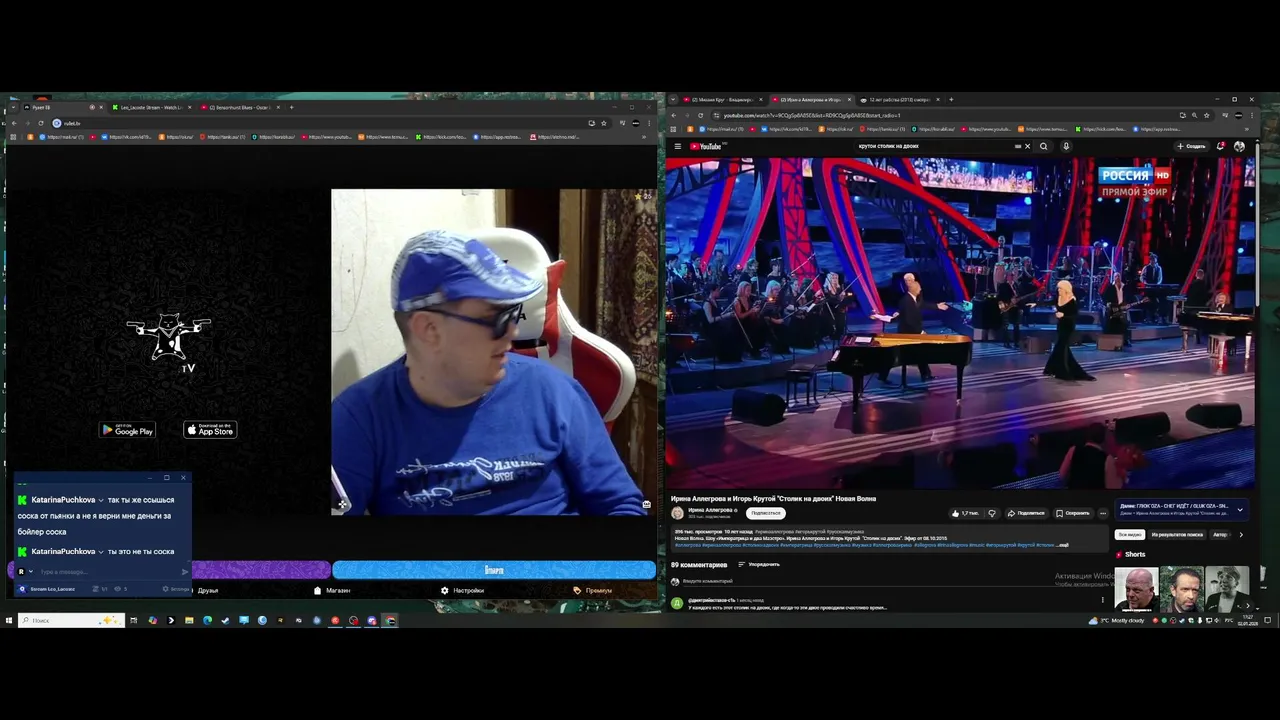Screen dimensions: 1280x720
Task: Switch to the Leo_Lacoste Stream tab
Action: pos(152,107)
